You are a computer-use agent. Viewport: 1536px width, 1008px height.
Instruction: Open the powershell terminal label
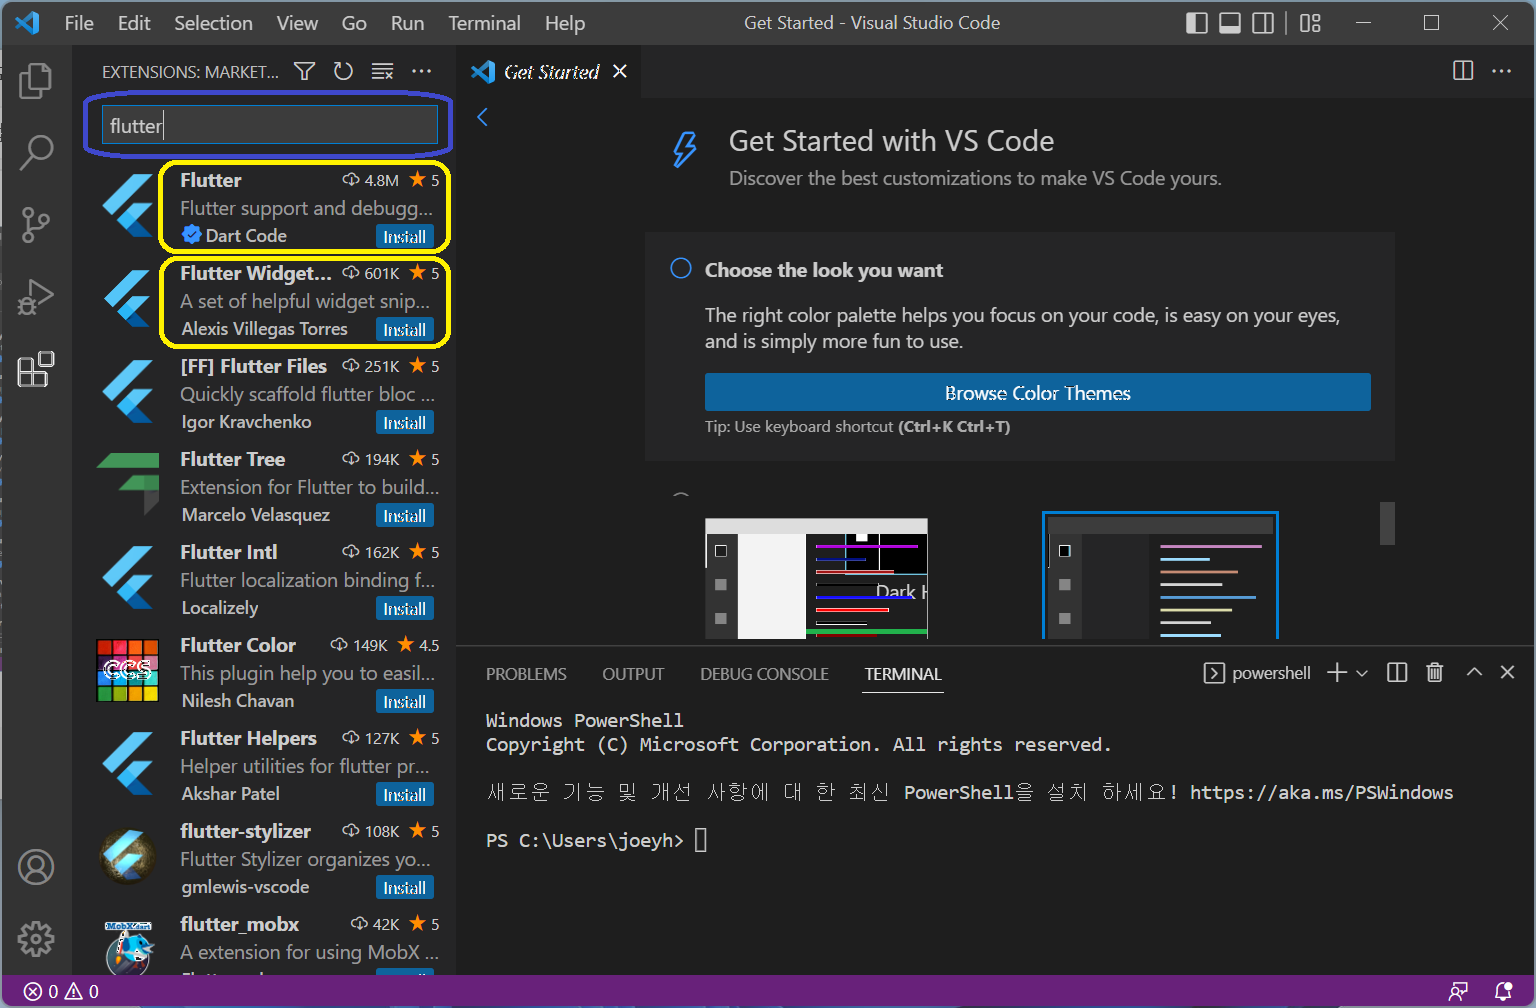[x=1258, y=673]
